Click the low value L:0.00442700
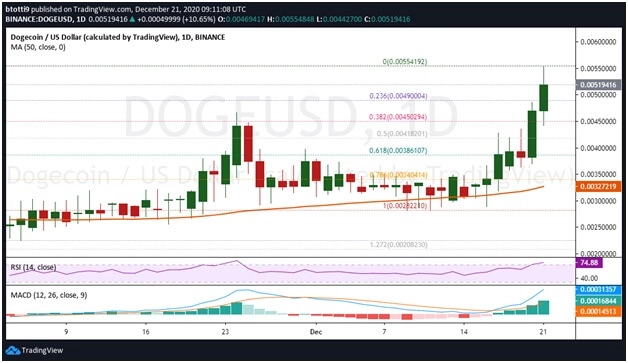 339,19
